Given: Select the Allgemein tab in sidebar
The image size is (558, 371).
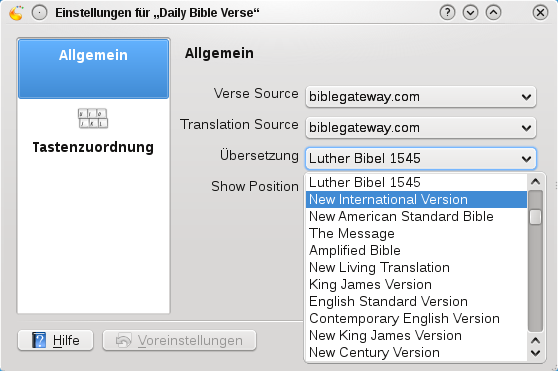Looking at the screenshot, I should pos(93,69).
